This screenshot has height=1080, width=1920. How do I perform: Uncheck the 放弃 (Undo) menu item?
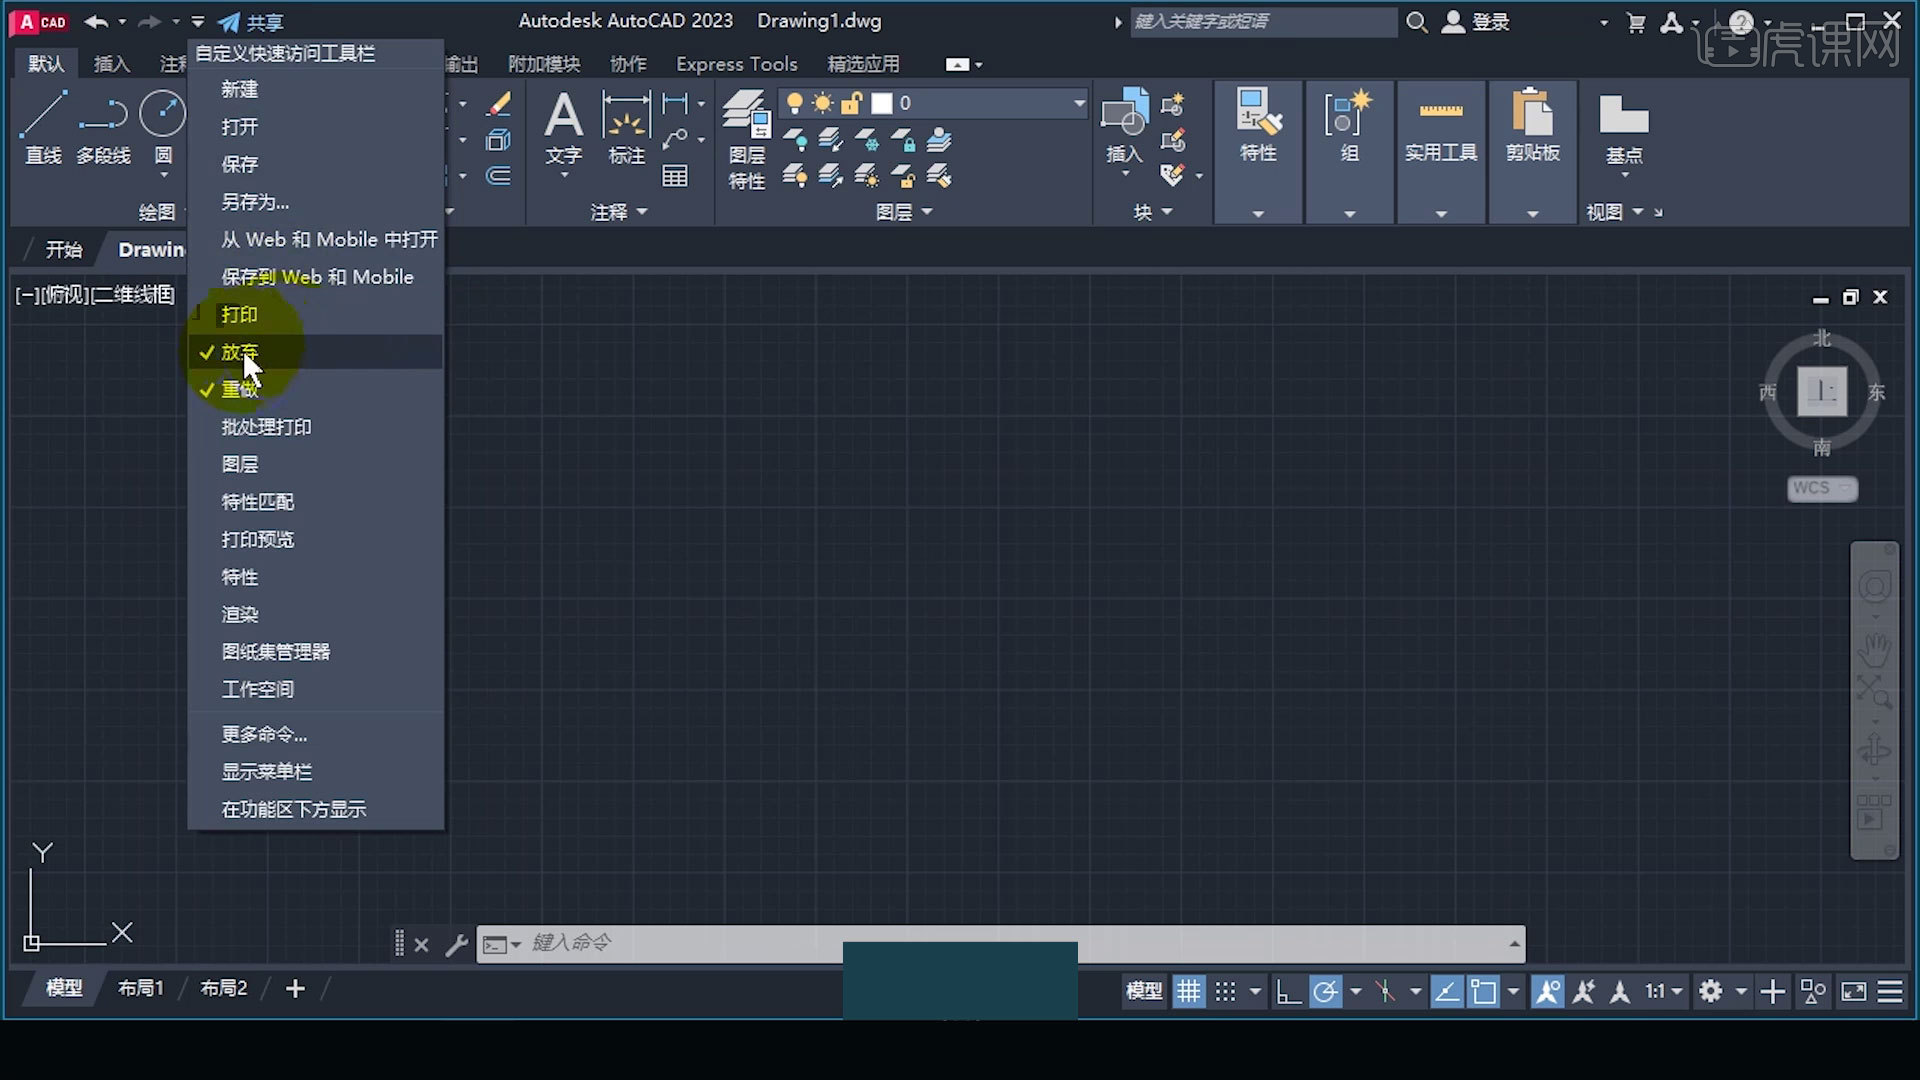(240, 352)
